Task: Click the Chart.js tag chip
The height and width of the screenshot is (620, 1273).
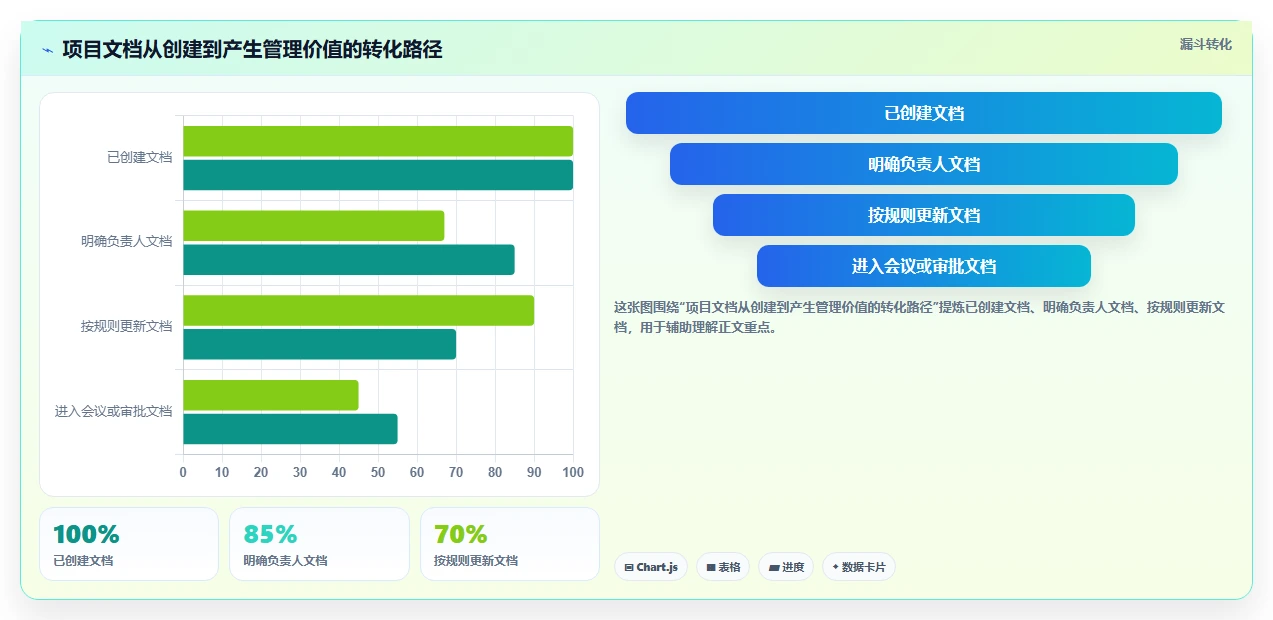Action: click(x=651, y=567)
